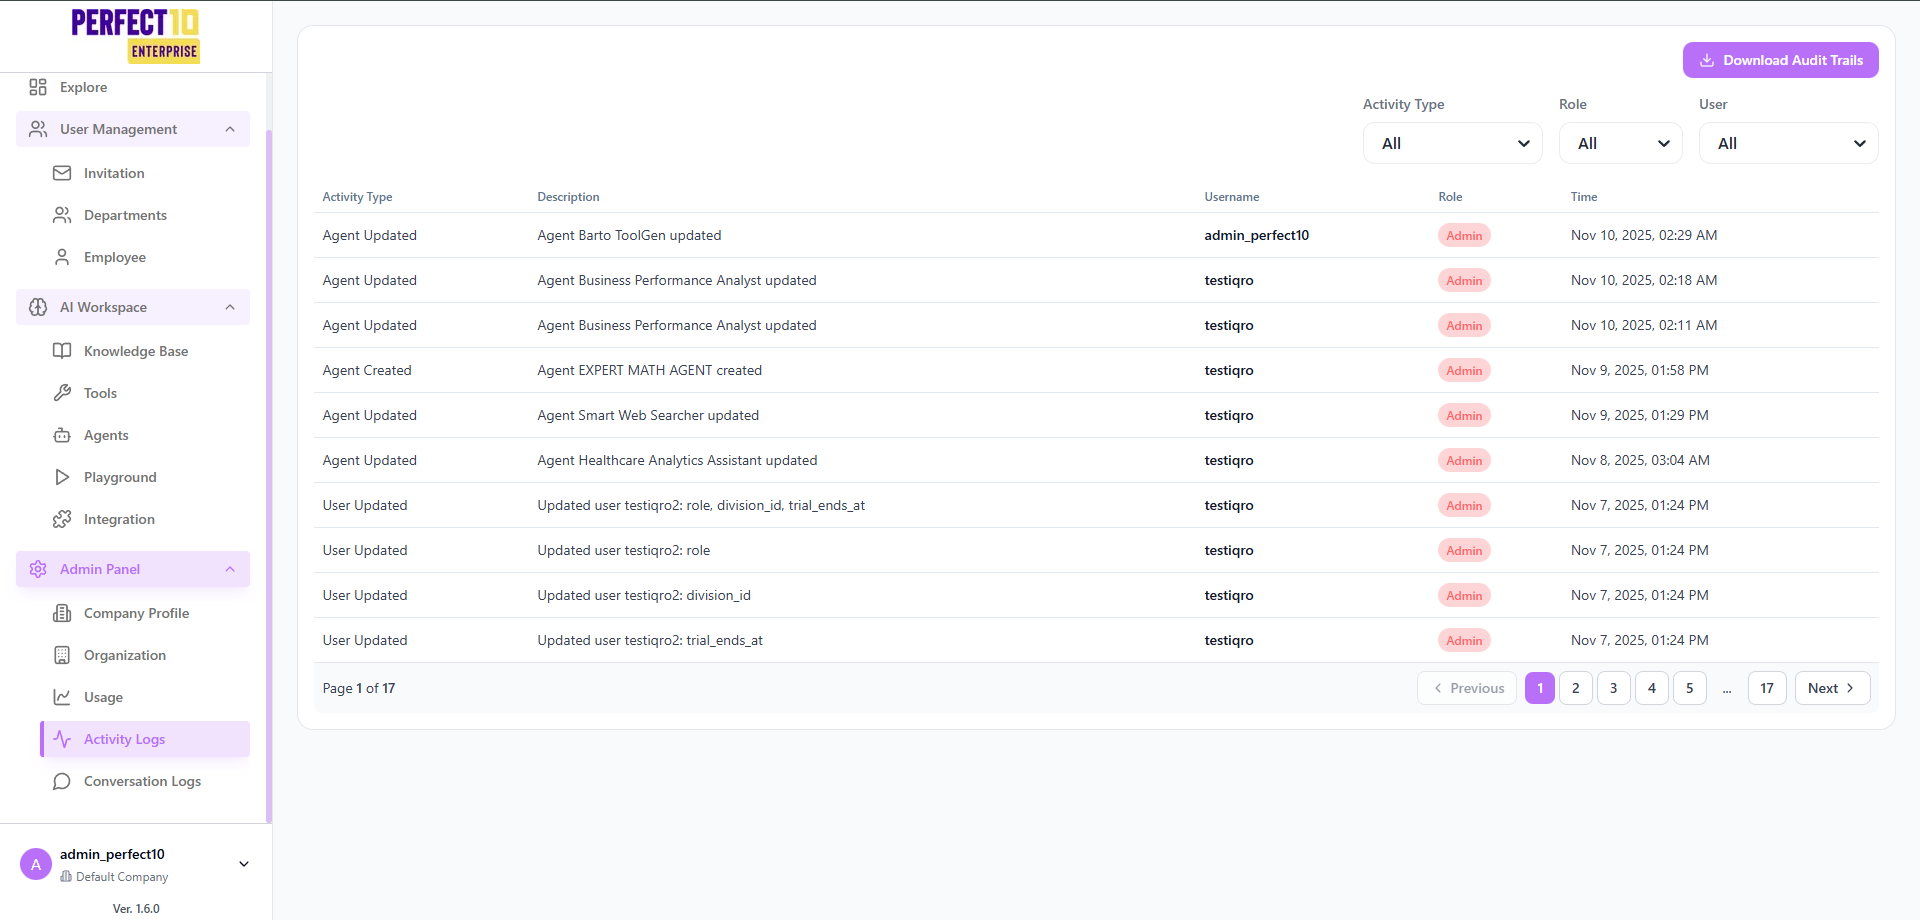Image resolution: width=1920 pixels, height=920 pixels.
Task: Click the Company Profile building icon
Action: pyautogui.click(x=62, y=613)
